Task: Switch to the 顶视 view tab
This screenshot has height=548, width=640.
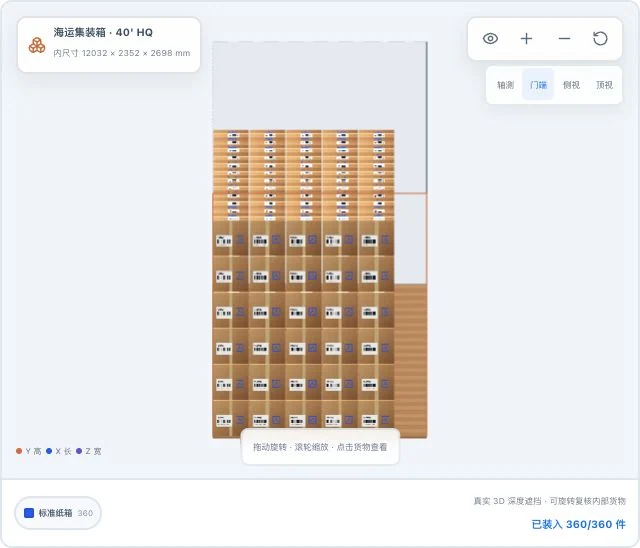Action: point(604,85)
